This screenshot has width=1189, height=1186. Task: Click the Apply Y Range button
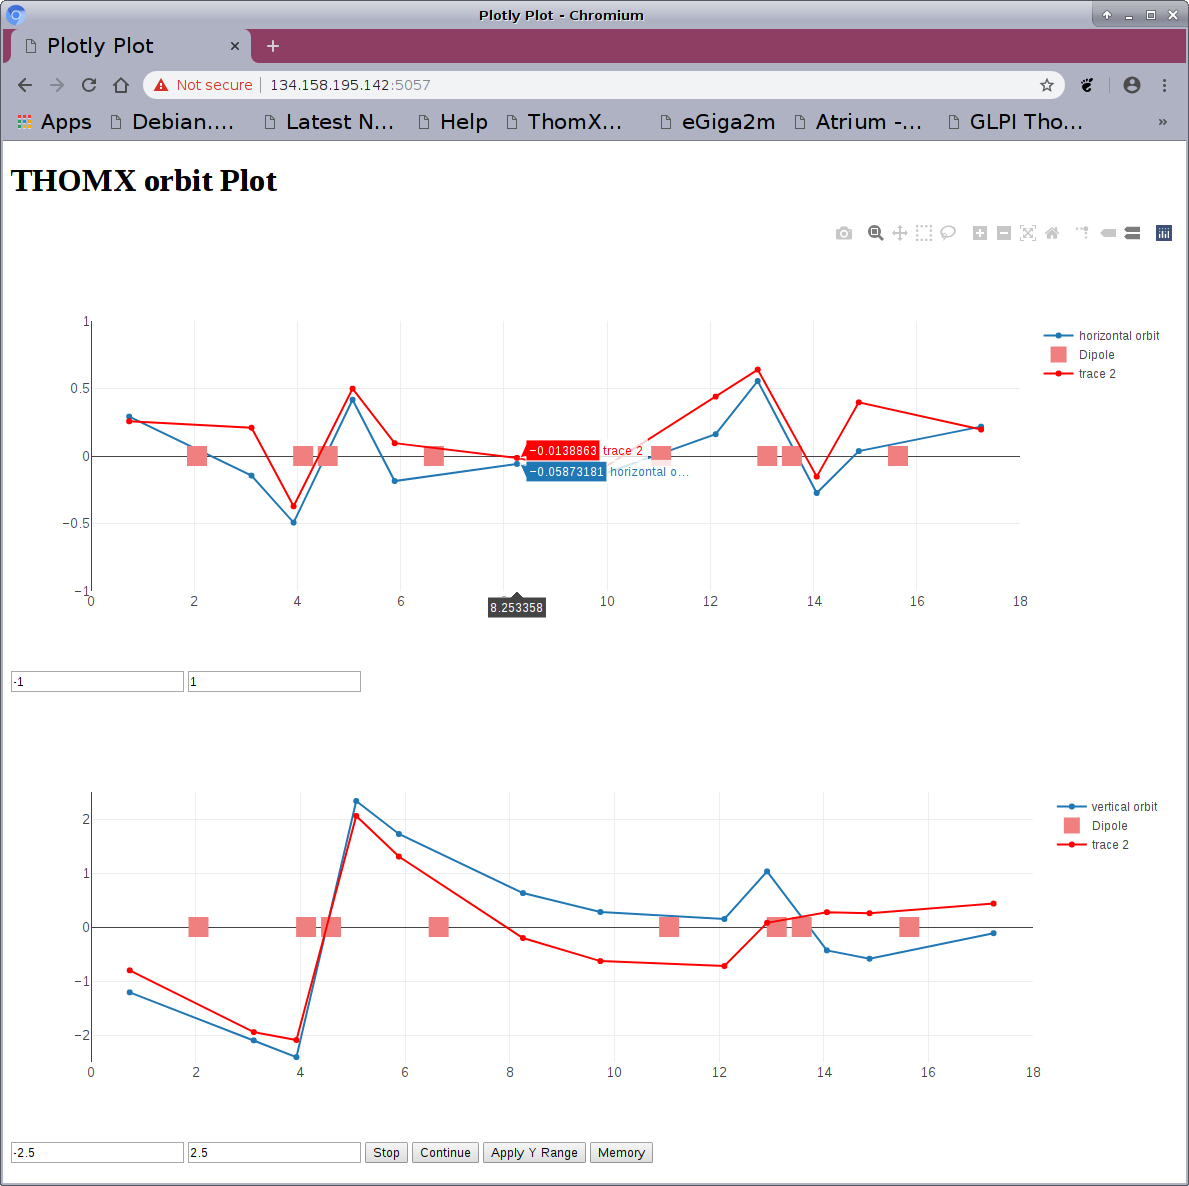coord(534,1153)
